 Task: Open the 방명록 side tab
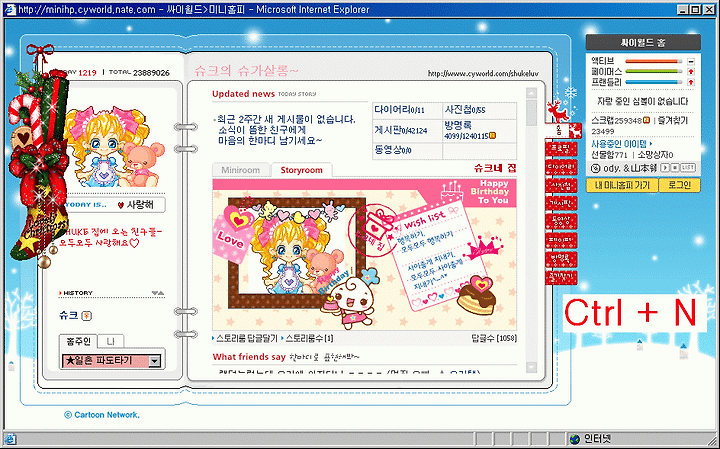tap(561, 259)
